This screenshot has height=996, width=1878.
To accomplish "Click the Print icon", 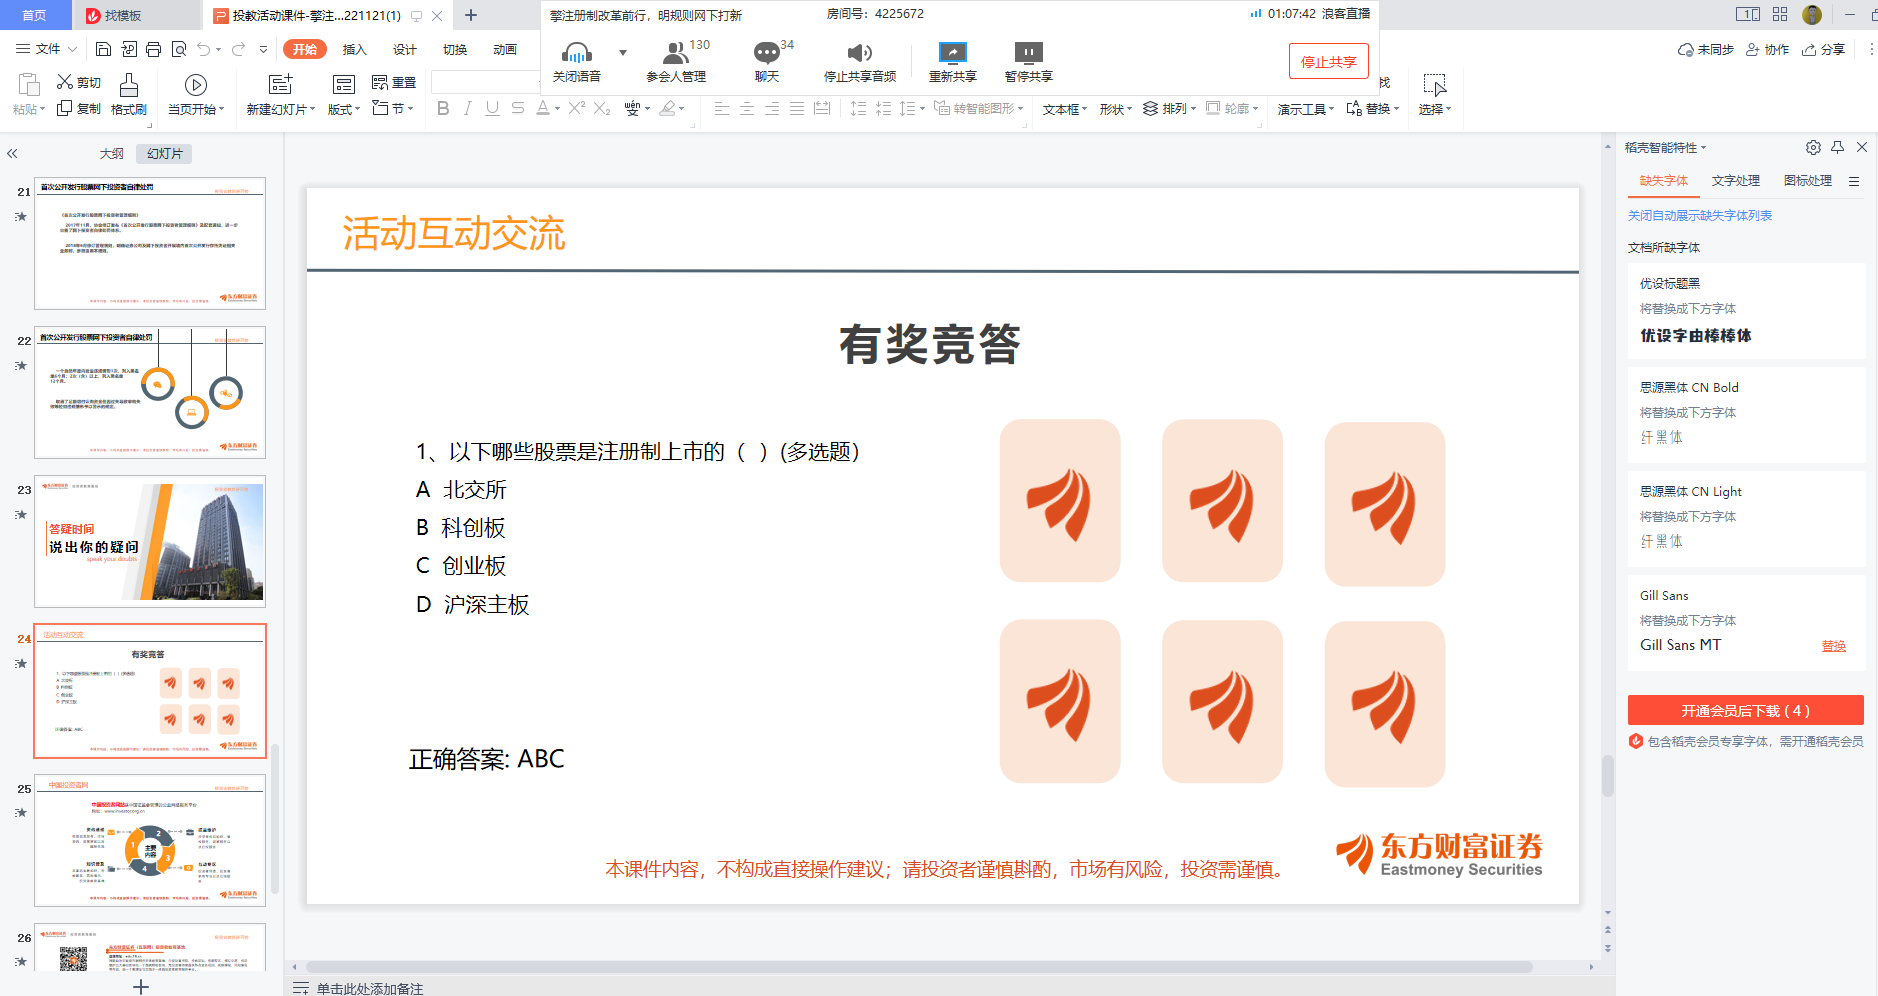I will pos(153,49).
